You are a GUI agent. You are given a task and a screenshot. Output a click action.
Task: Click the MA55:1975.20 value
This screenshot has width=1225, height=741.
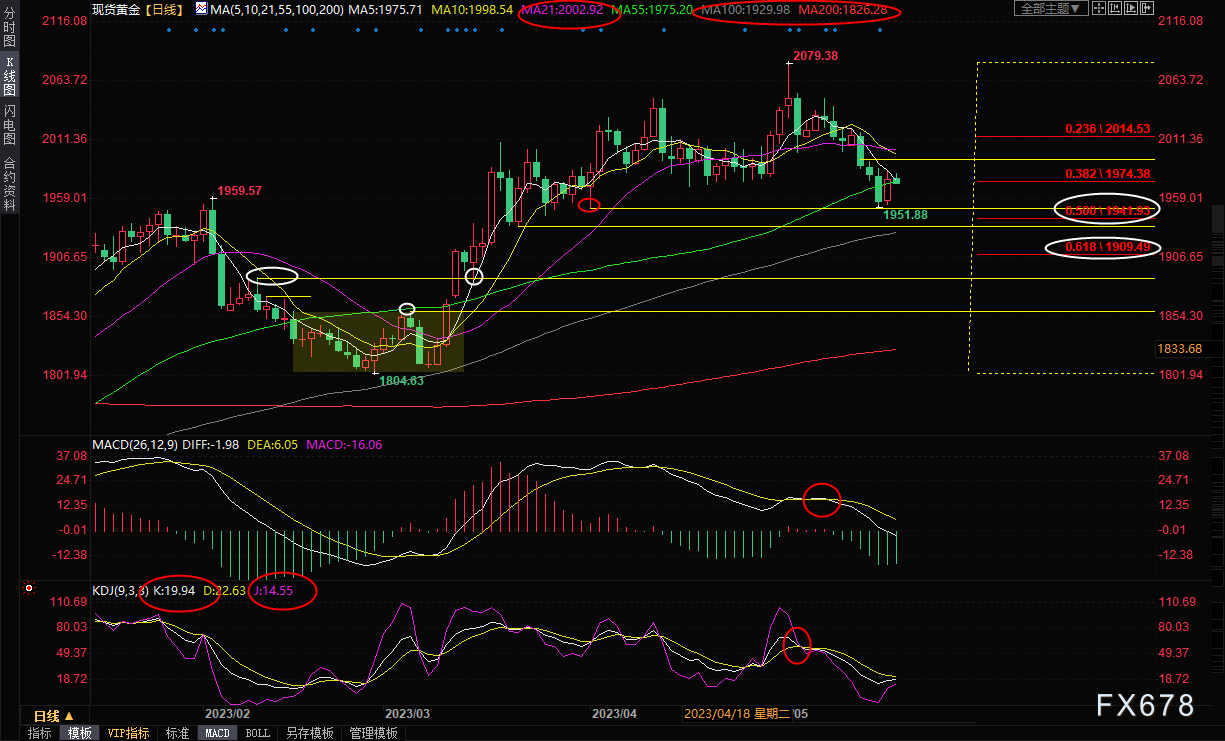click(x=651, y=9)
